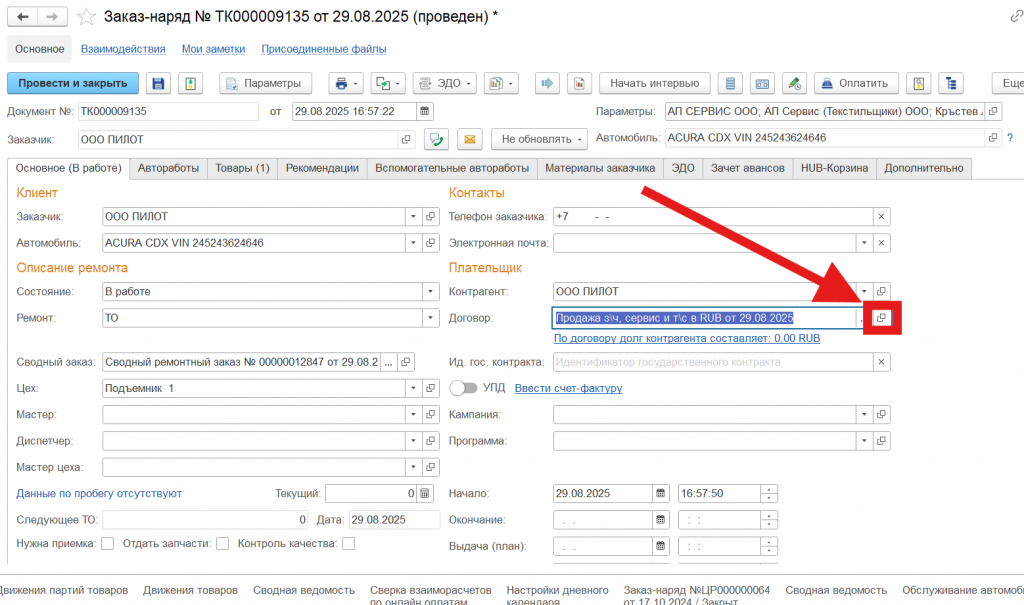The image size is (1024, 605).
Task: Switch to the Автоработы tab
Action: point(168,169)
